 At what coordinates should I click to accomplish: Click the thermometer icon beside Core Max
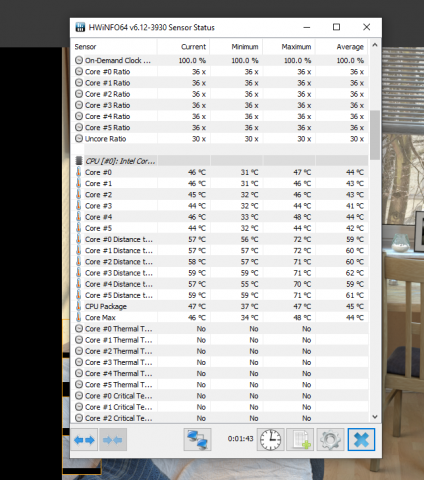point(79,317)
